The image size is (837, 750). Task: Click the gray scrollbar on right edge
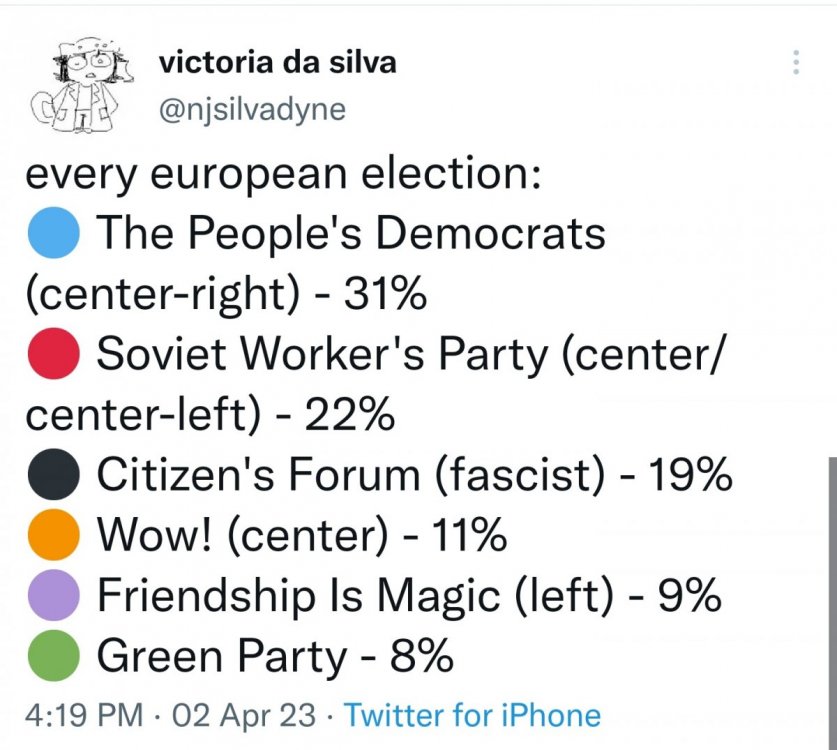[x=832, y=603]
